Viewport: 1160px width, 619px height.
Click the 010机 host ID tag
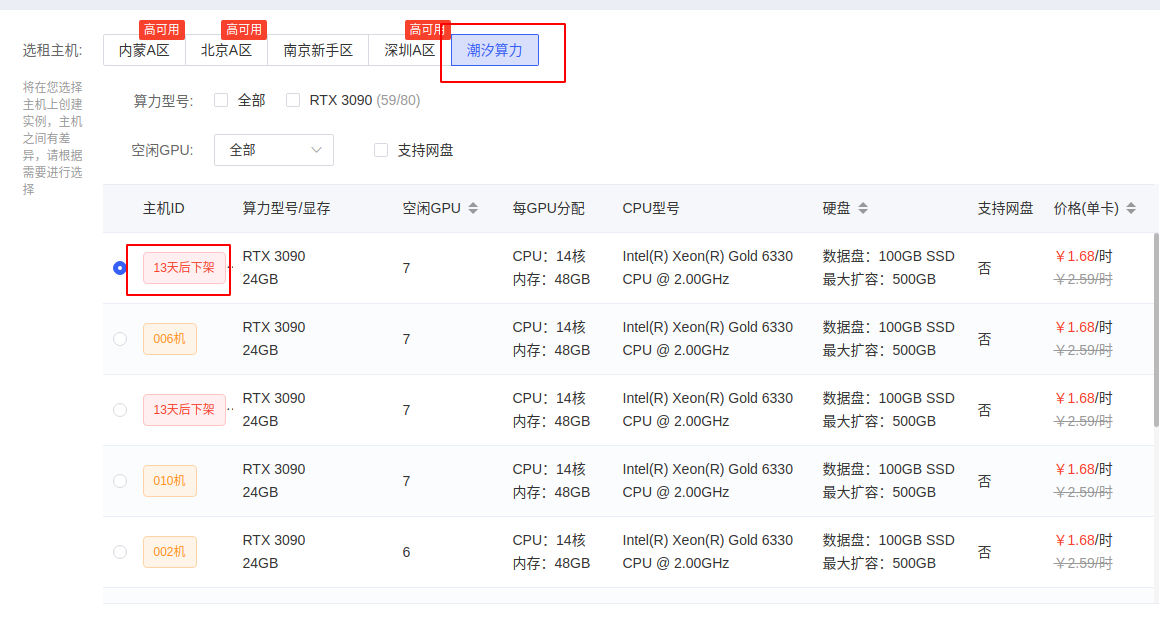(x=170, y=481)
